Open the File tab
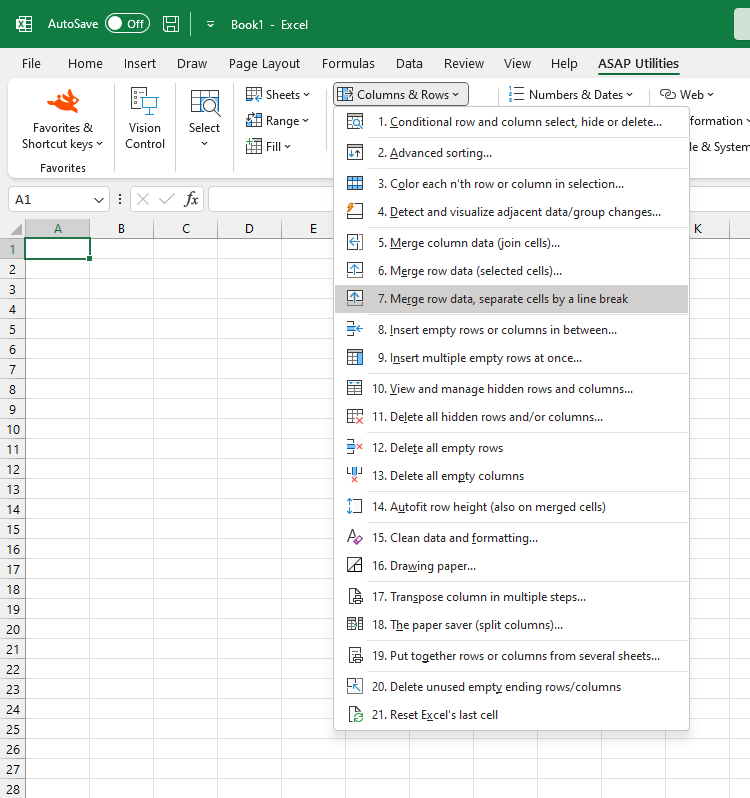Viewport: 750px width, 798px height. [31, 64]
